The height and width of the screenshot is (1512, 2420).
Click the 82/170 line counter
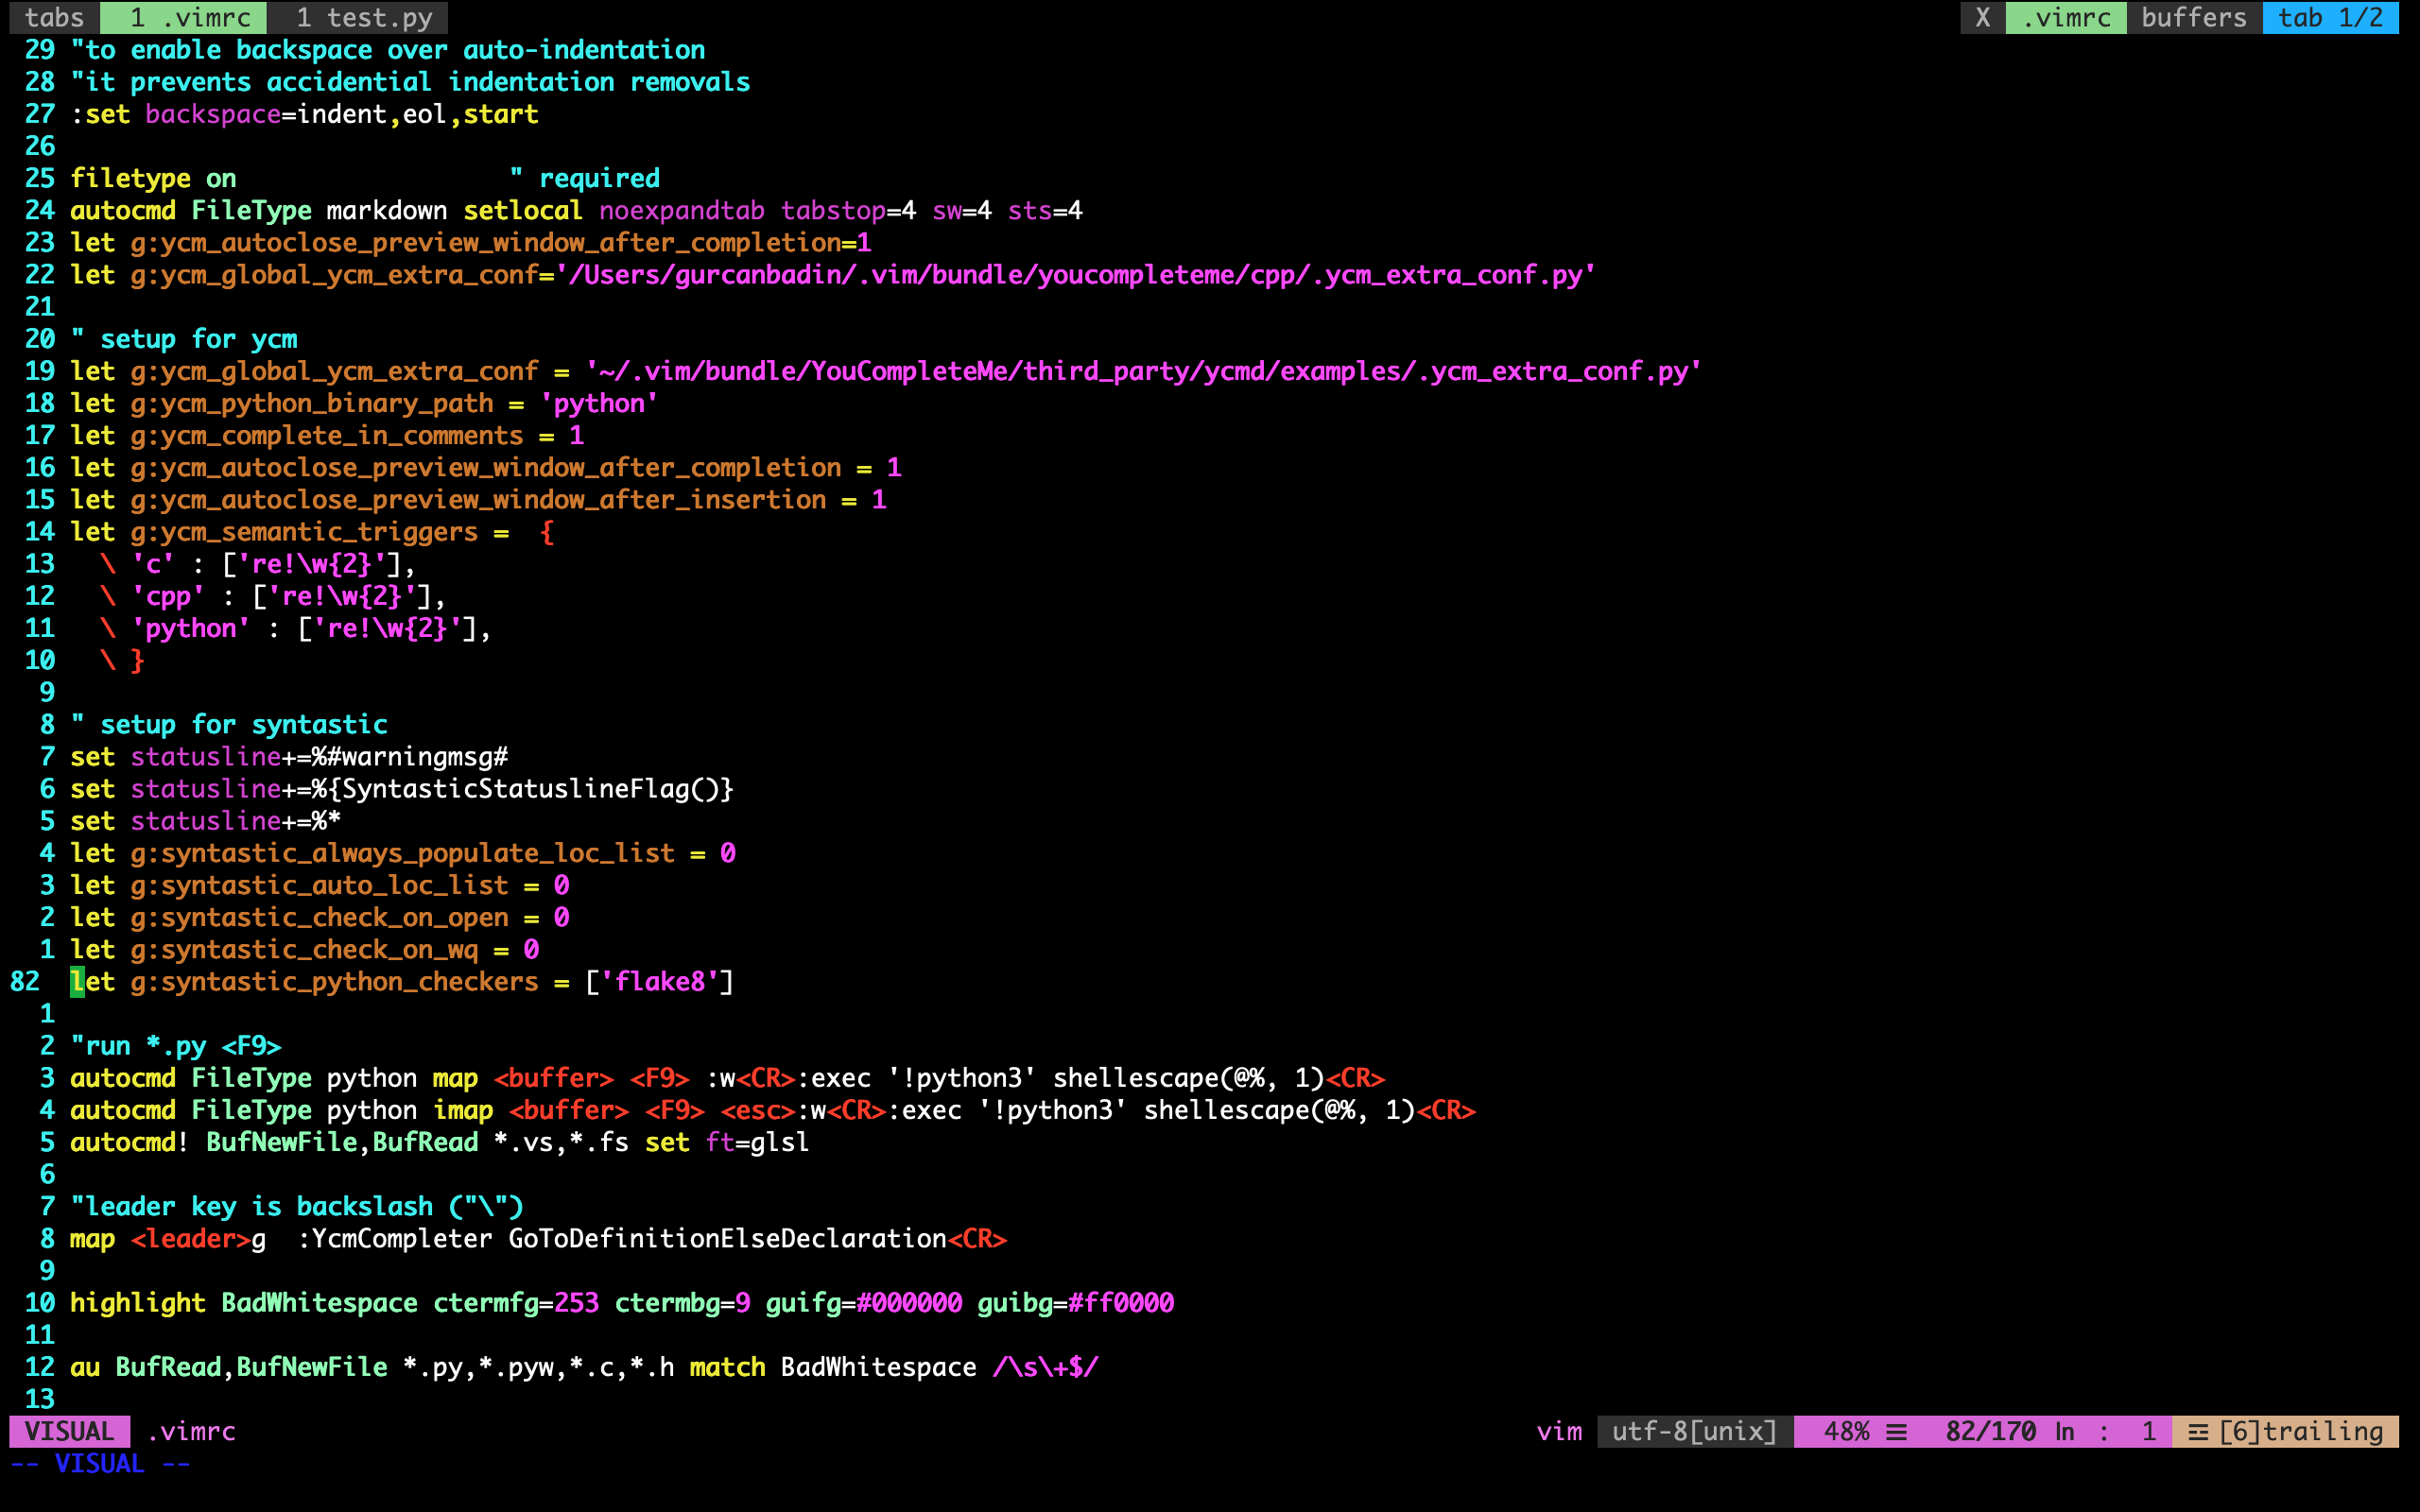(x=1990, y=1432)
